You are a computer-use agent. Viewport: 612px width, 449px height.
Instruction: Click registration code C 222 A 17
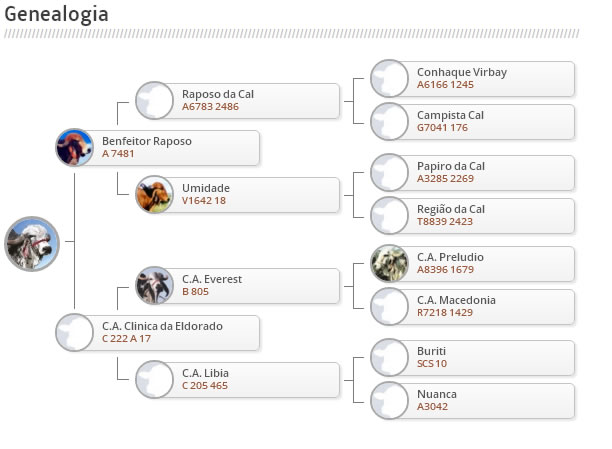click(x=127, y=339)
